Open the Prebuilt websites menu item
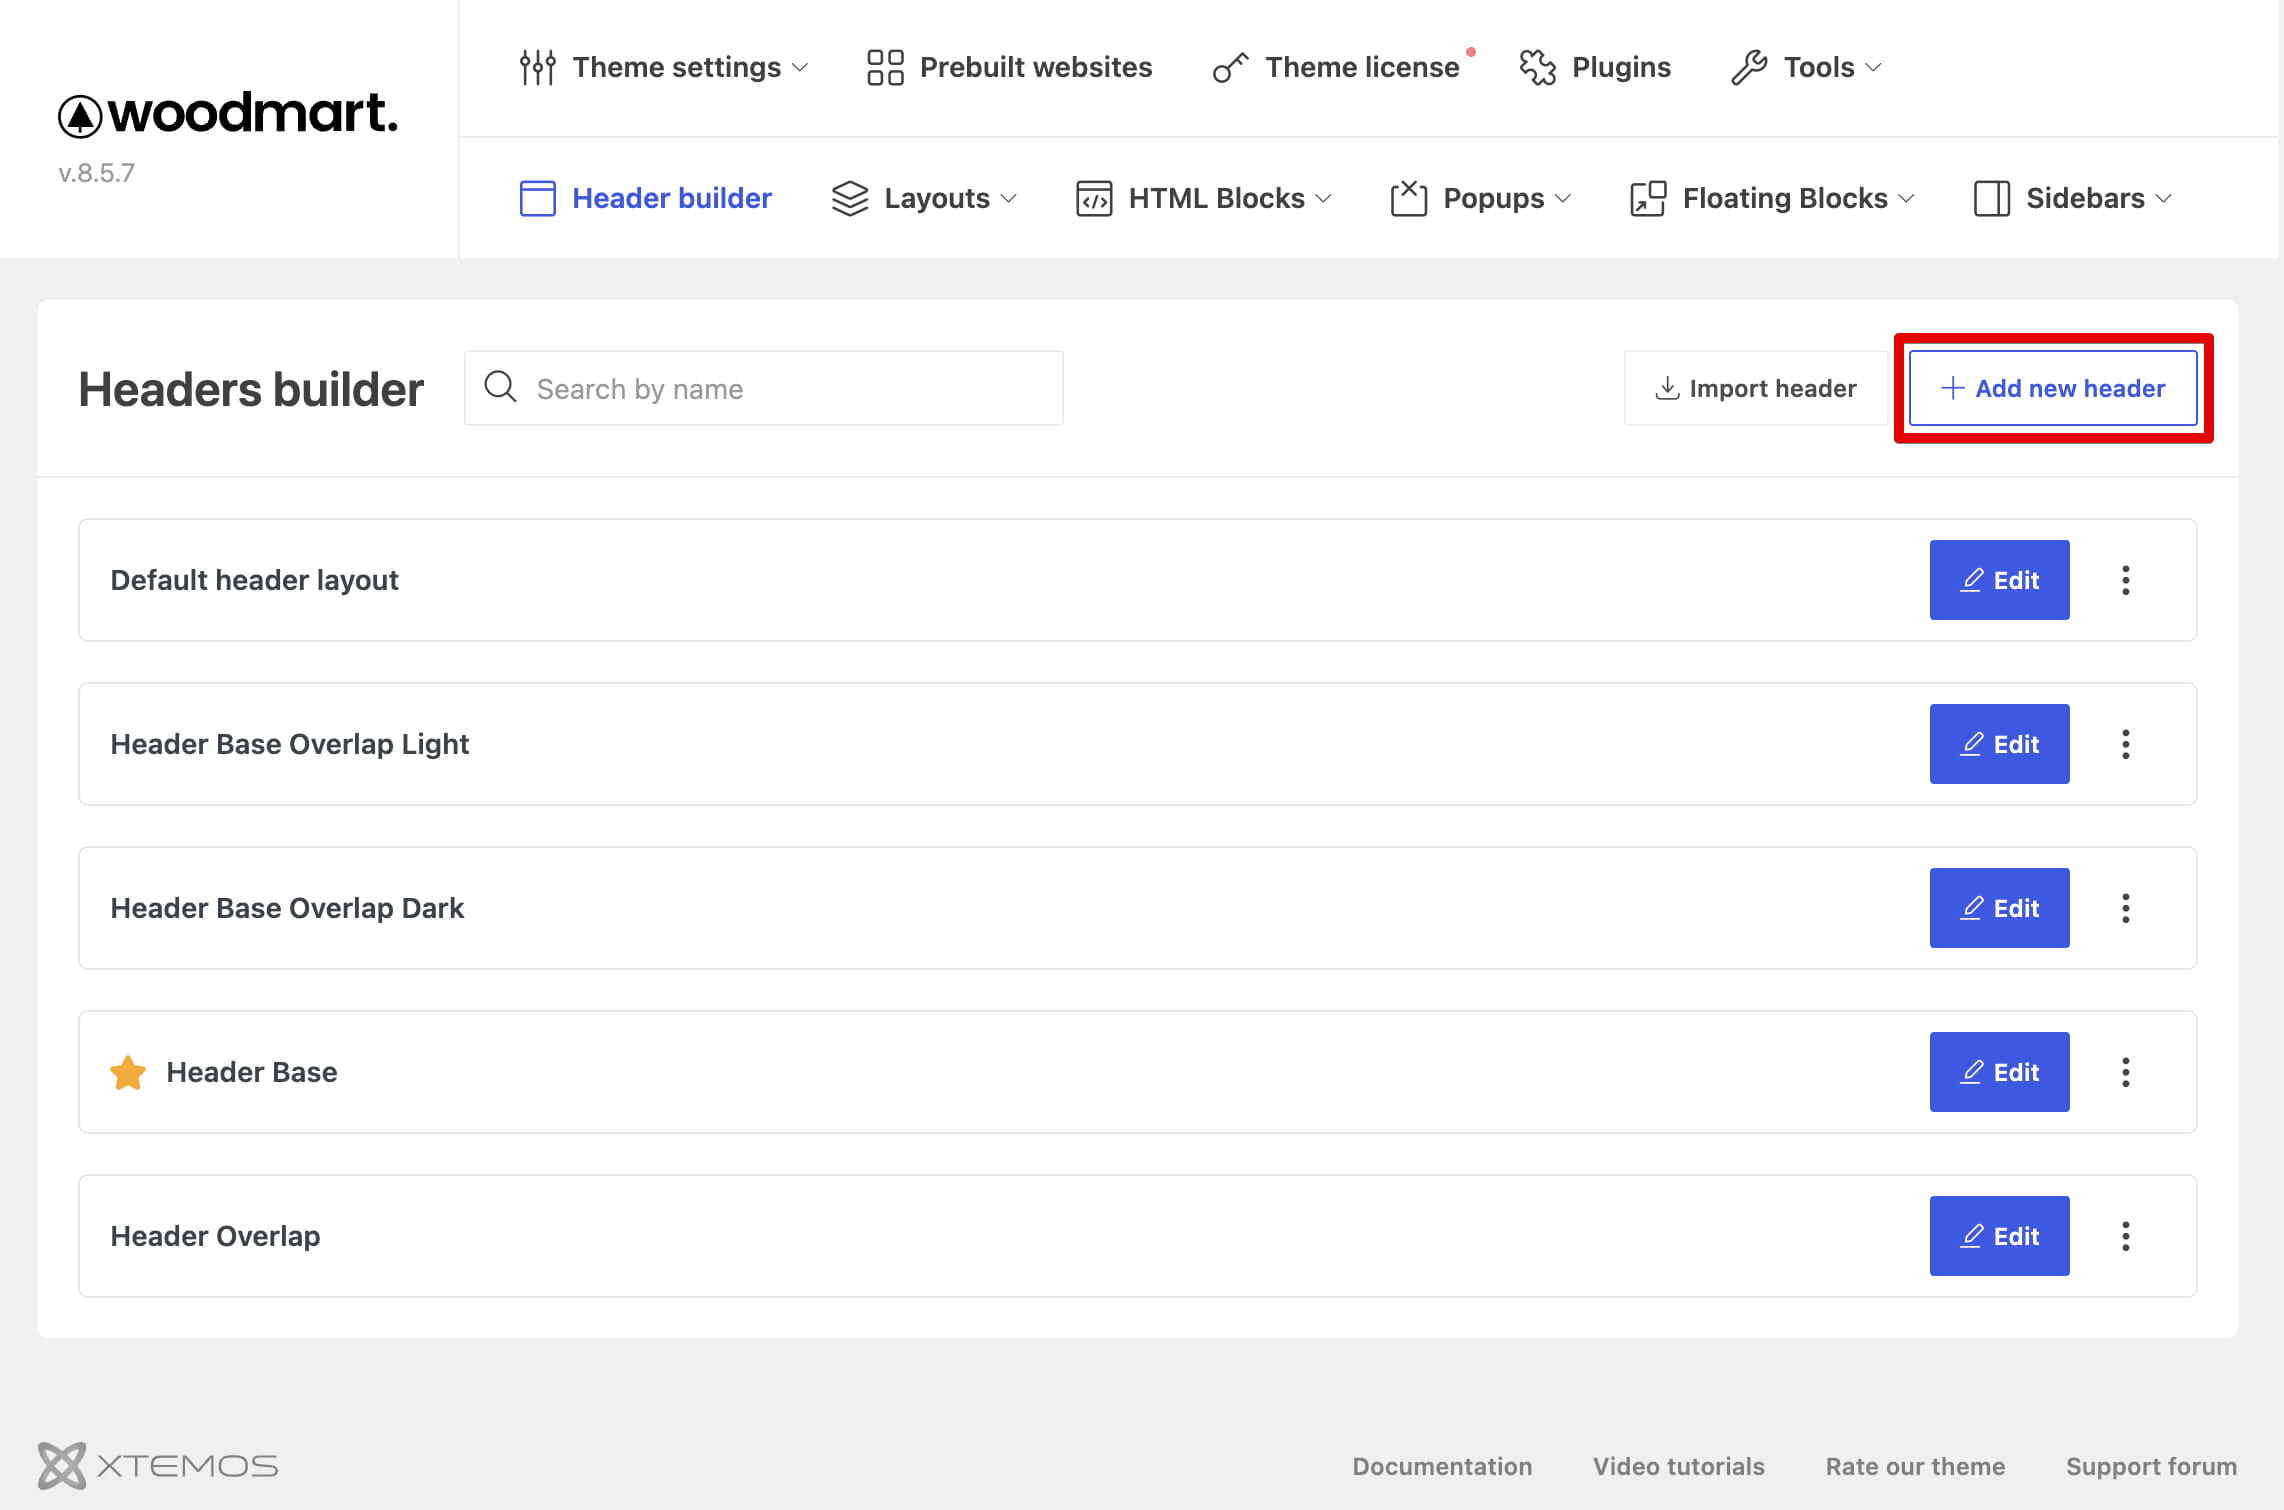Viewport: 2284px width, 1510px height. (x=1009, y=67)
